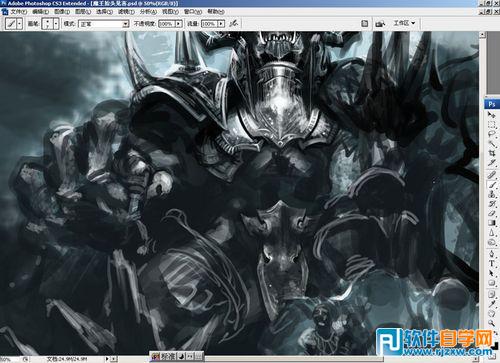Select the Zoom magnifier tool
This screenshot has width=500, height=363.
pyautogui.click(x=492, y=323)
